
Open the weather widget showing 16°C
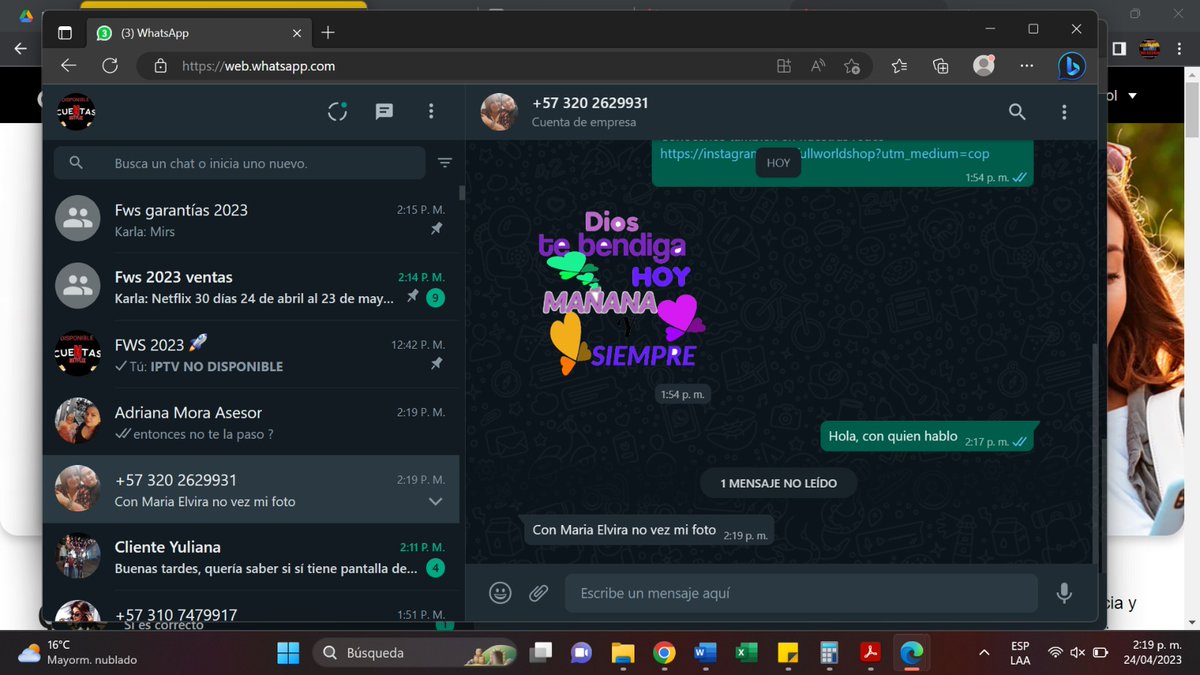point(80,653)
